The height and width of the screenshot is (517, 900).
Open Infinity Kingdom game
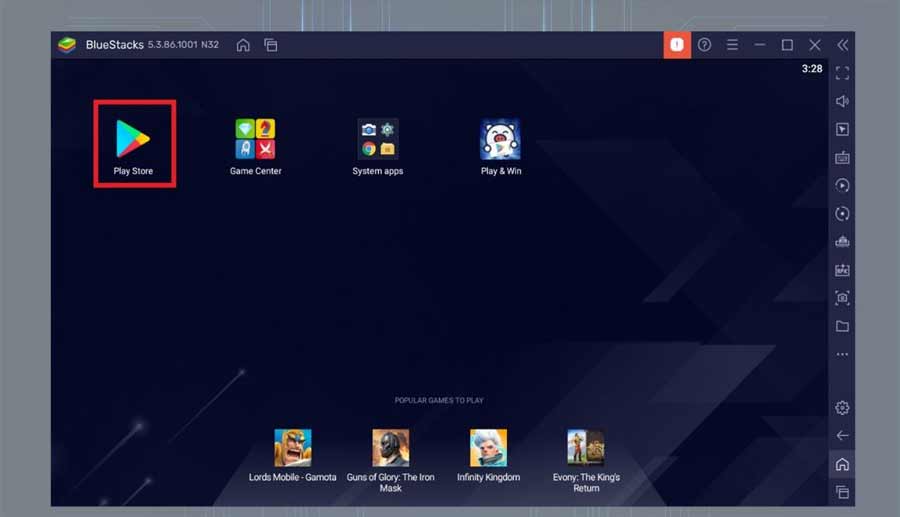point(488,448)
